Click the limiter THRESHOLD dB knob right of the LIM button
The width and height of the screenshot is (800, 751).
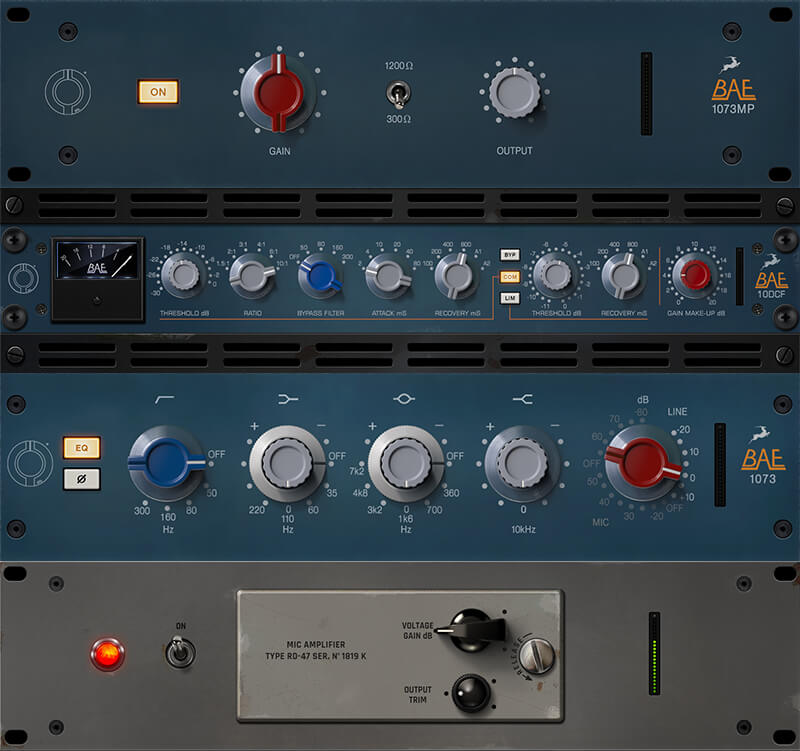[x=556, y=276]
